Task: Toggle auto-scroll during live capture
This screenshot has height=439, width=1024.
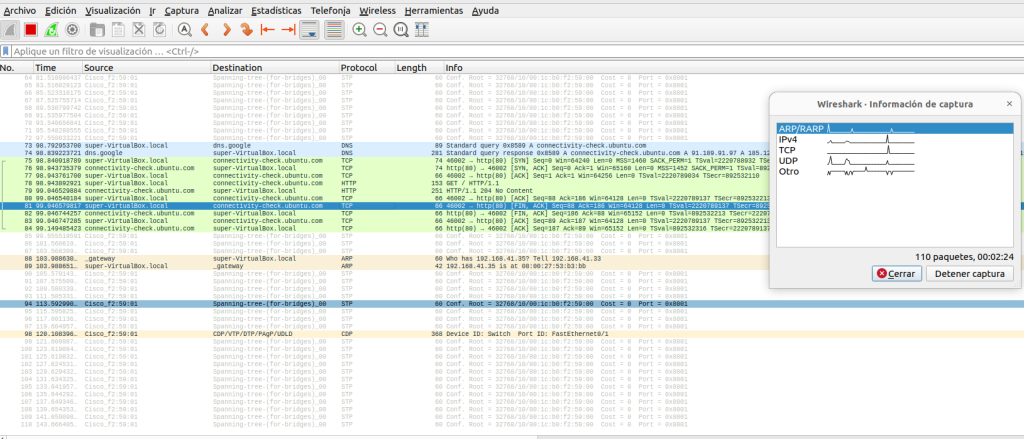Action: click(310, 30)
